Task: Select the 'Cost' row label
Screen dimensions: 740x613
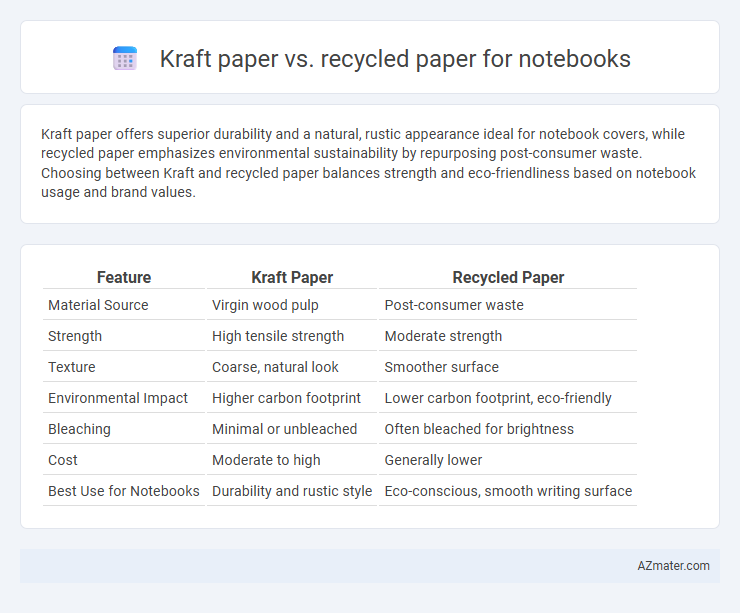Action: point(63,460)
